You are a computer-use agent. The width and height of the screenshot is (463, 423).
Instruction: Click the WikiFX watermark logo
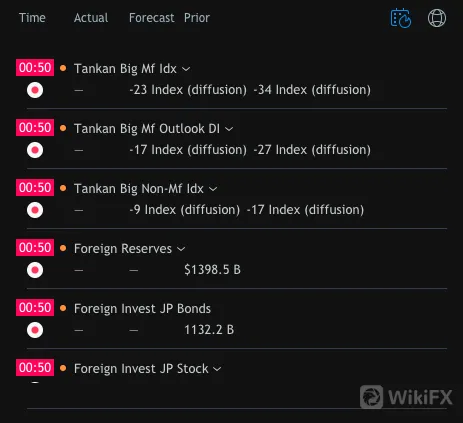tap(406, 397)
